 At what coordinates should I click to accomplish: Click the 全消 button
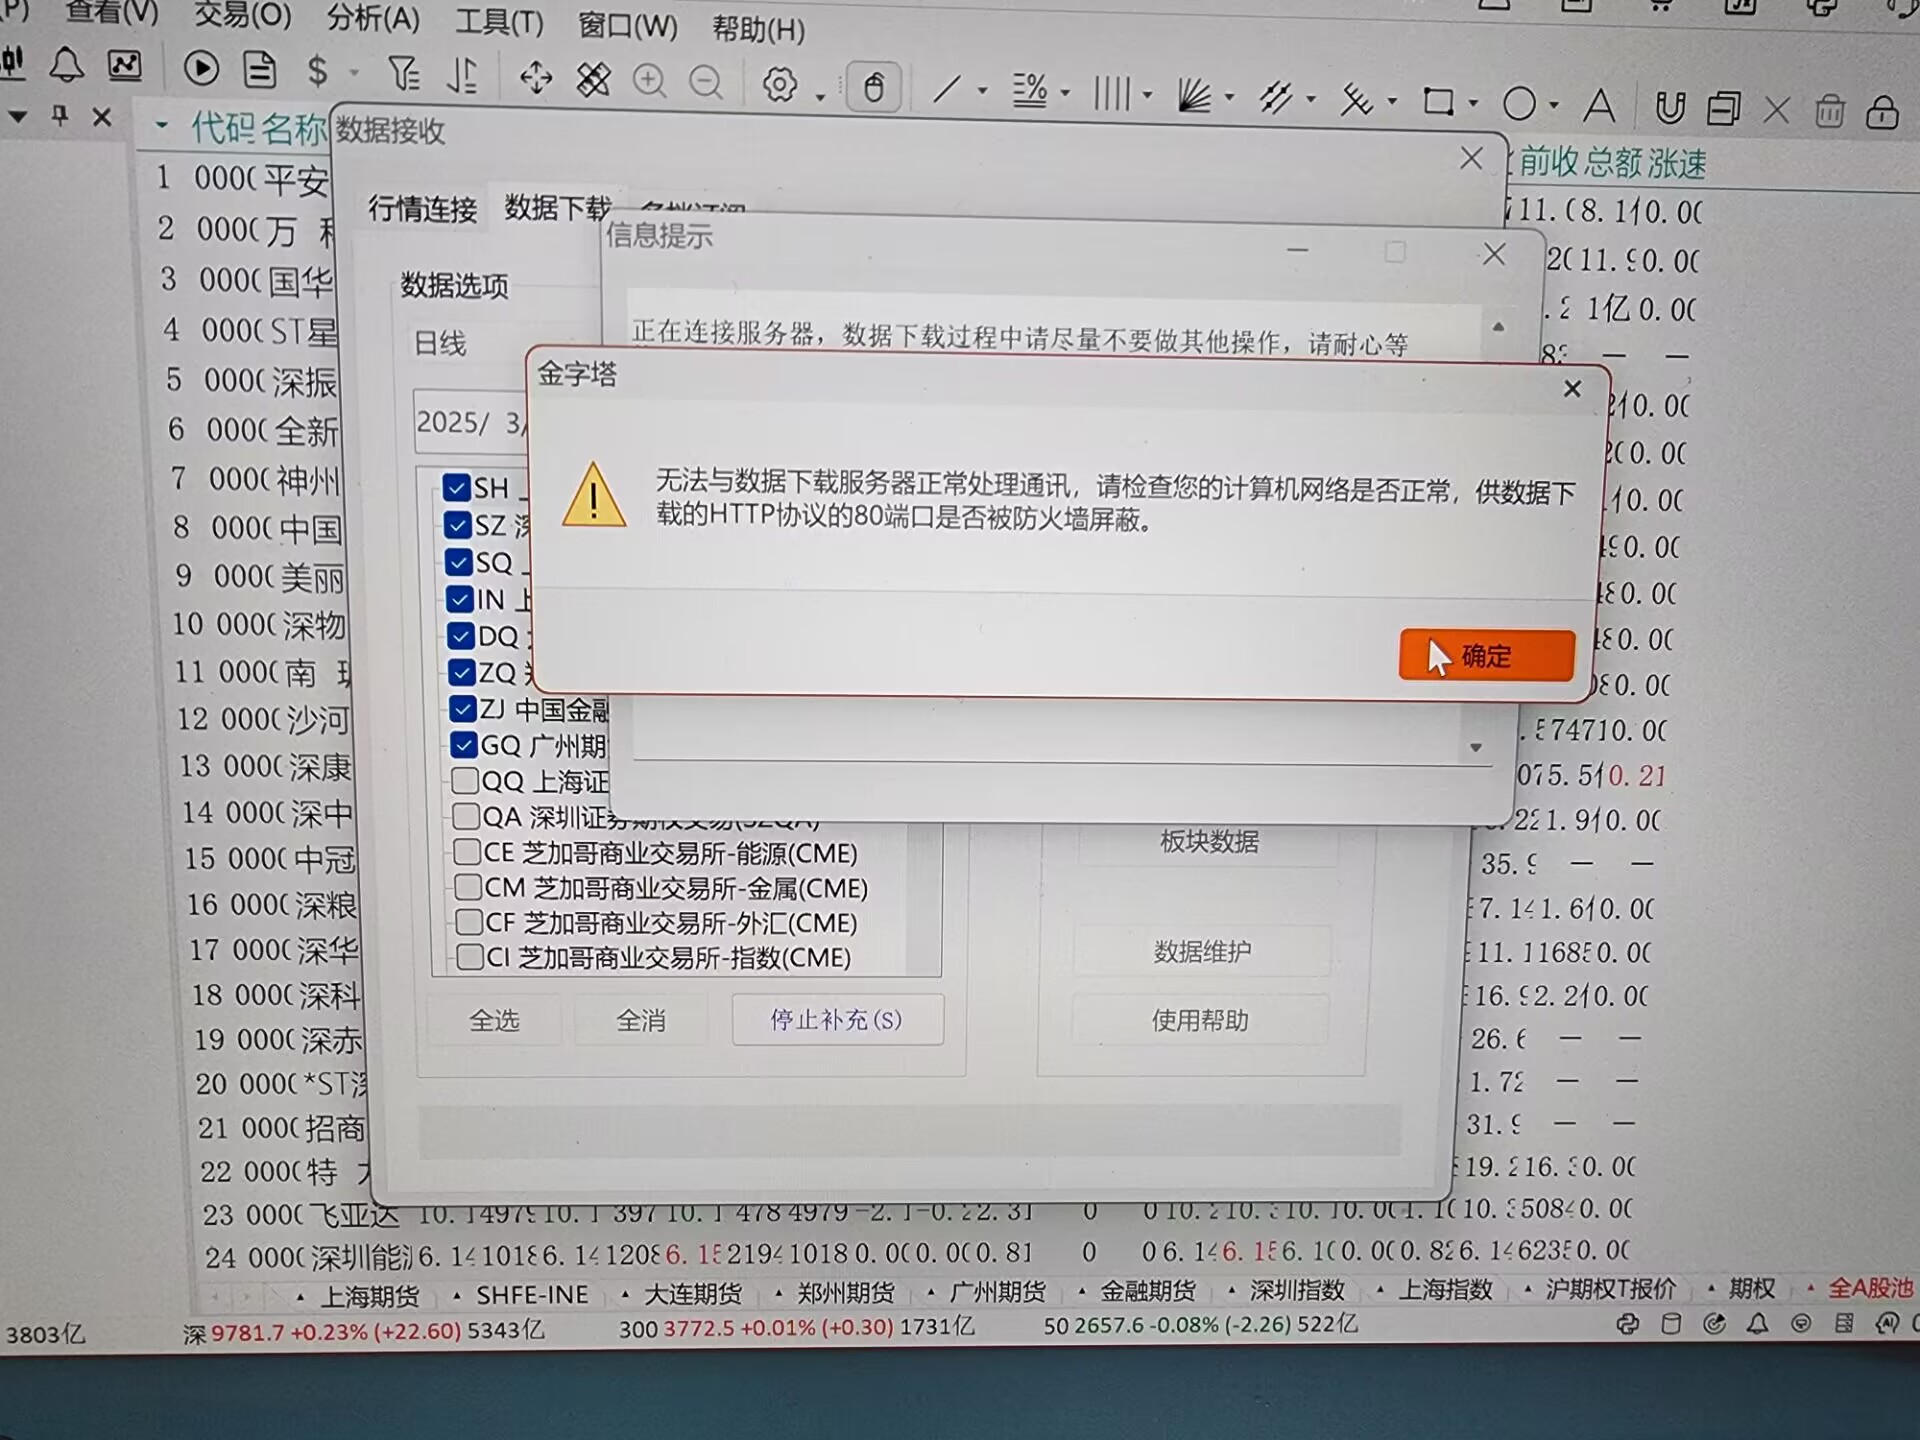coord(640,1020)
